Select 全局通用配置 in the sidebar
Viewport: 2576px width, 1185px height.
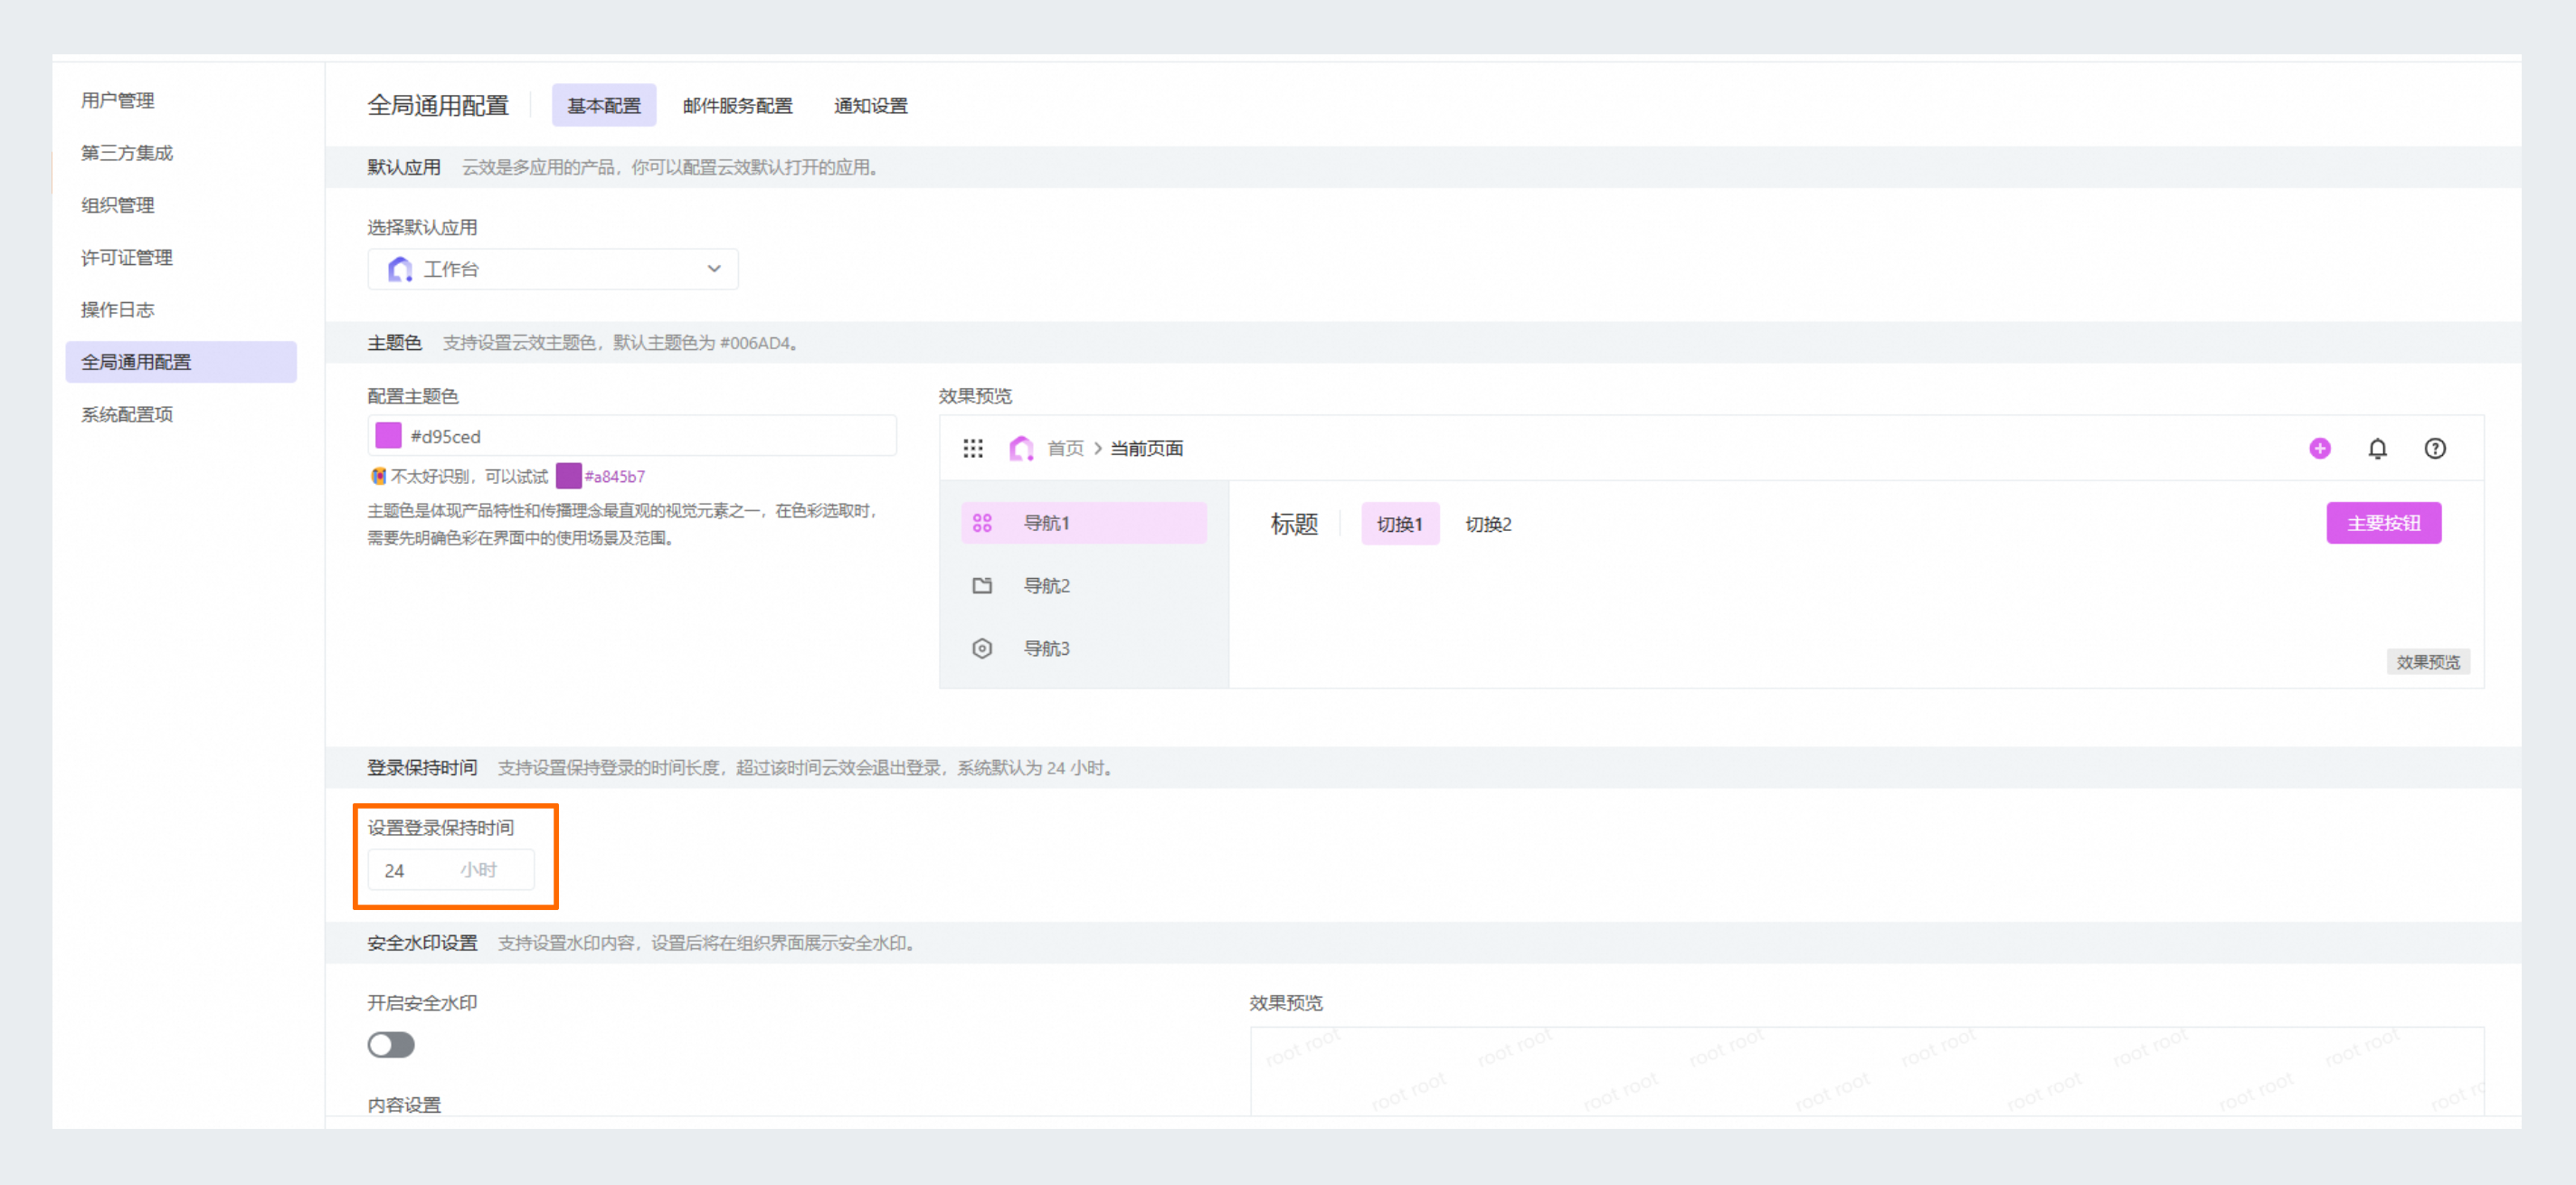181,362
